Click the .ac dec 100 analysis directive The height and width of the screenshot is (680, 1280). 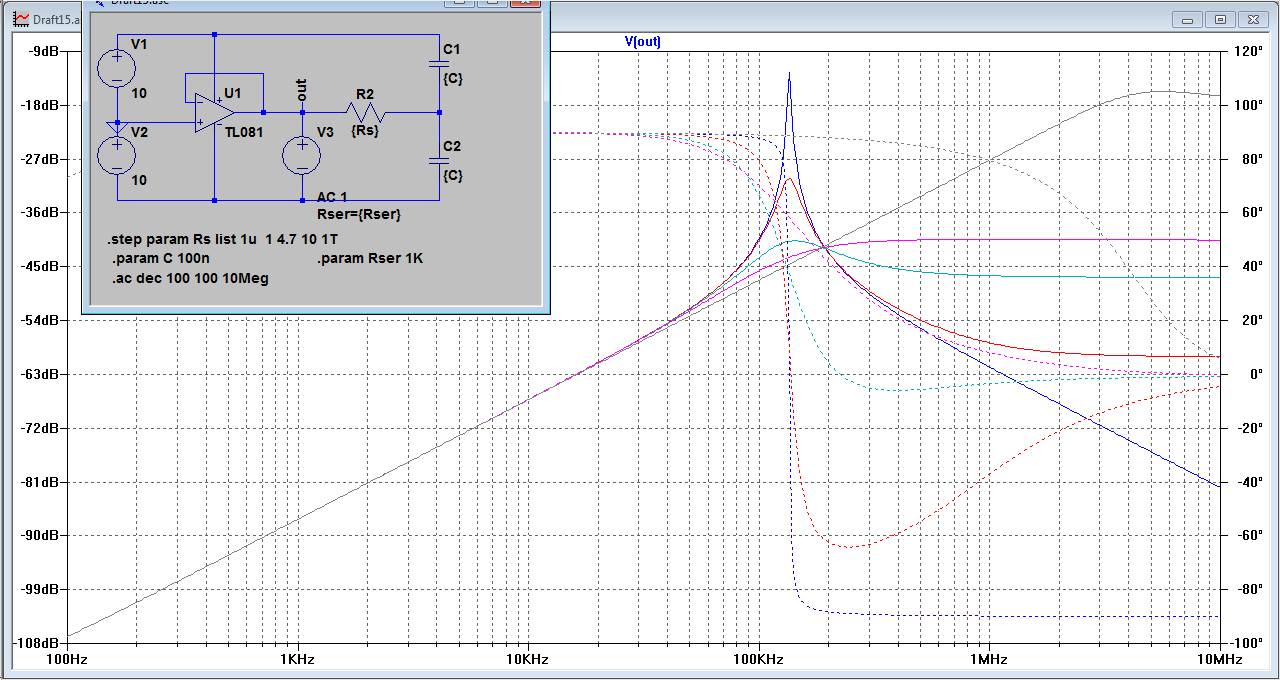[x=190, y=278]
